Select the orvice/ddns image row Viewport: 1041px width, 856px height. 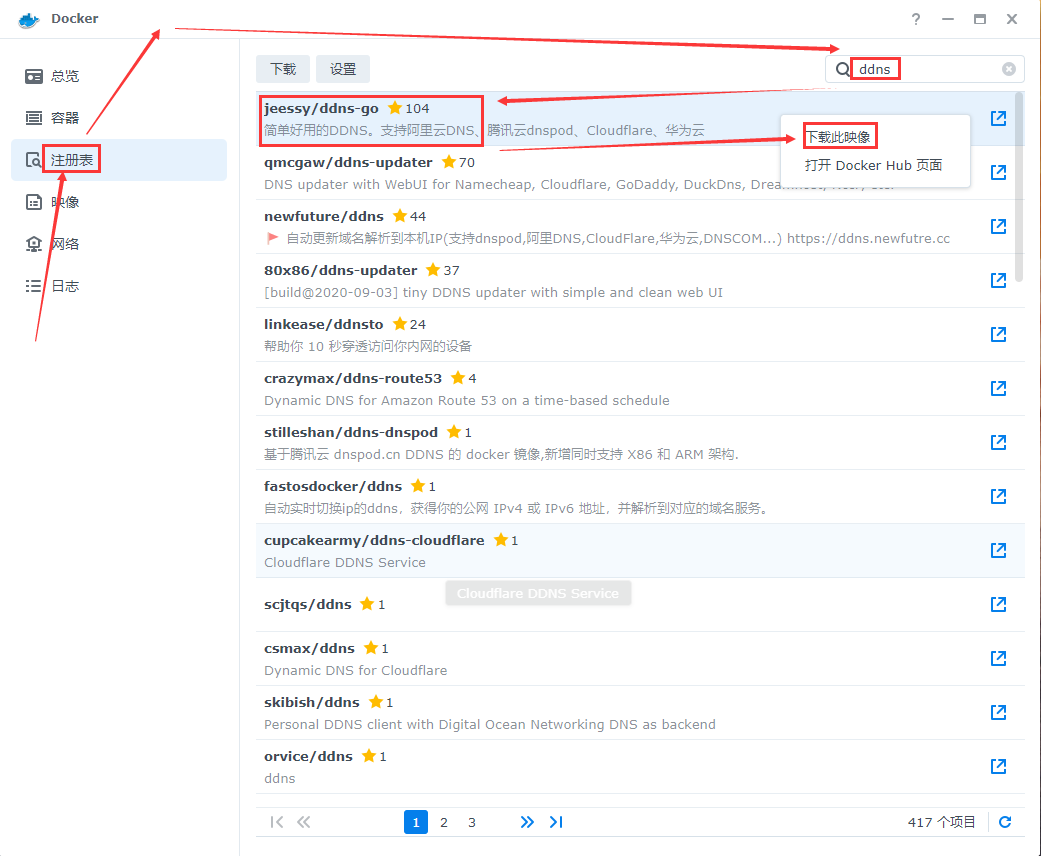point(640,767)
